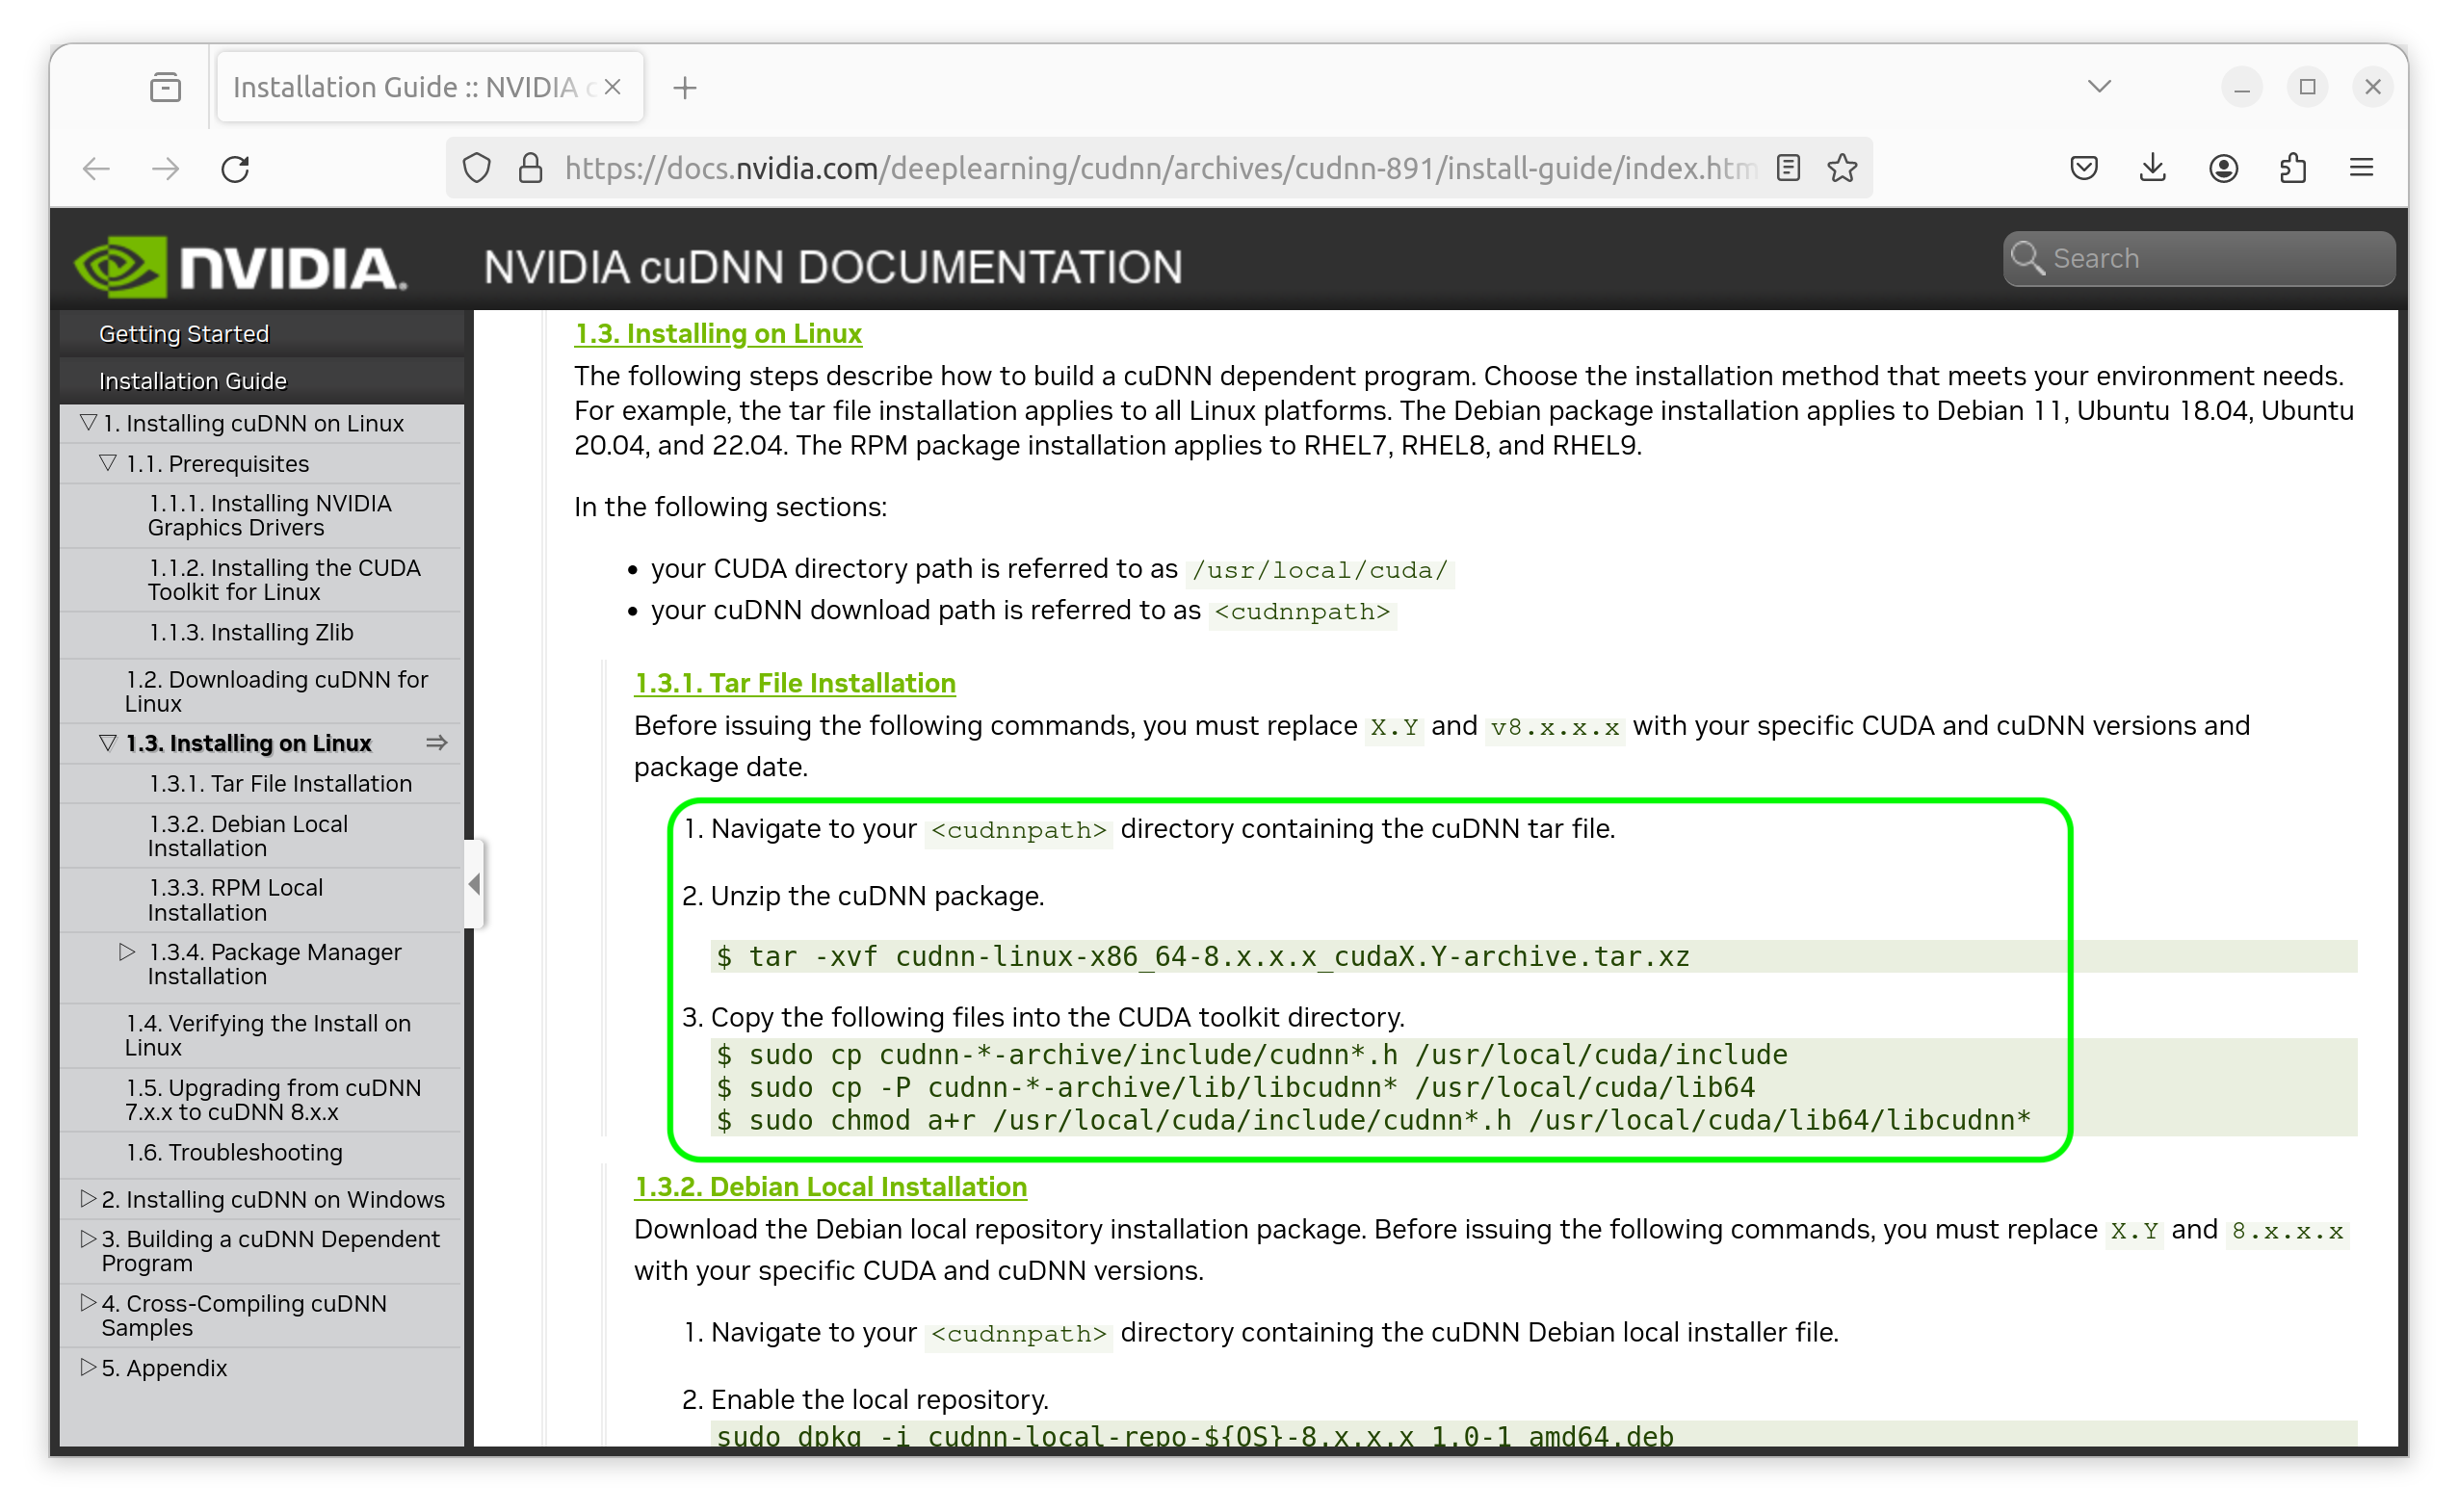The height and width of the screenshot is (1512, 2458).
Task: Open the extensions puzzle icon
Action: tap(2294, 168)
